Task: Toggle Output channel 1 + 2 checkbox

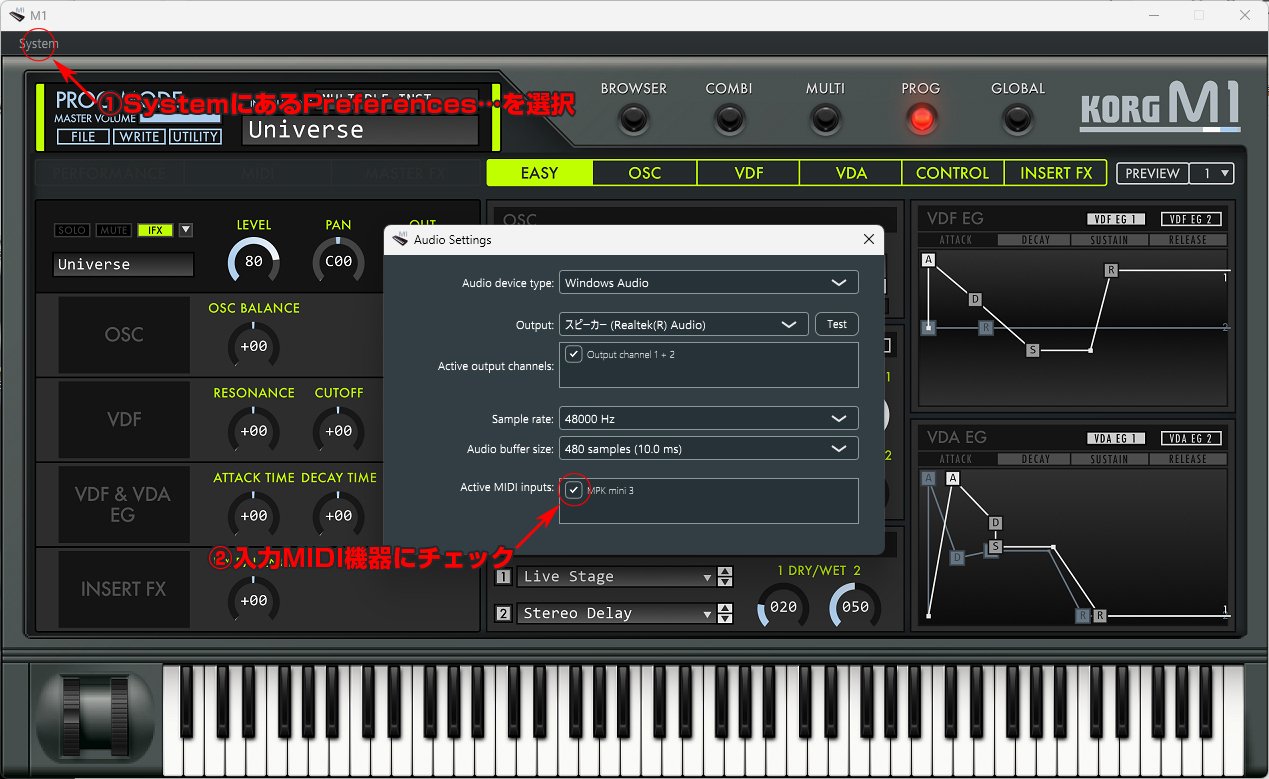Action: (x=574, y=354)
